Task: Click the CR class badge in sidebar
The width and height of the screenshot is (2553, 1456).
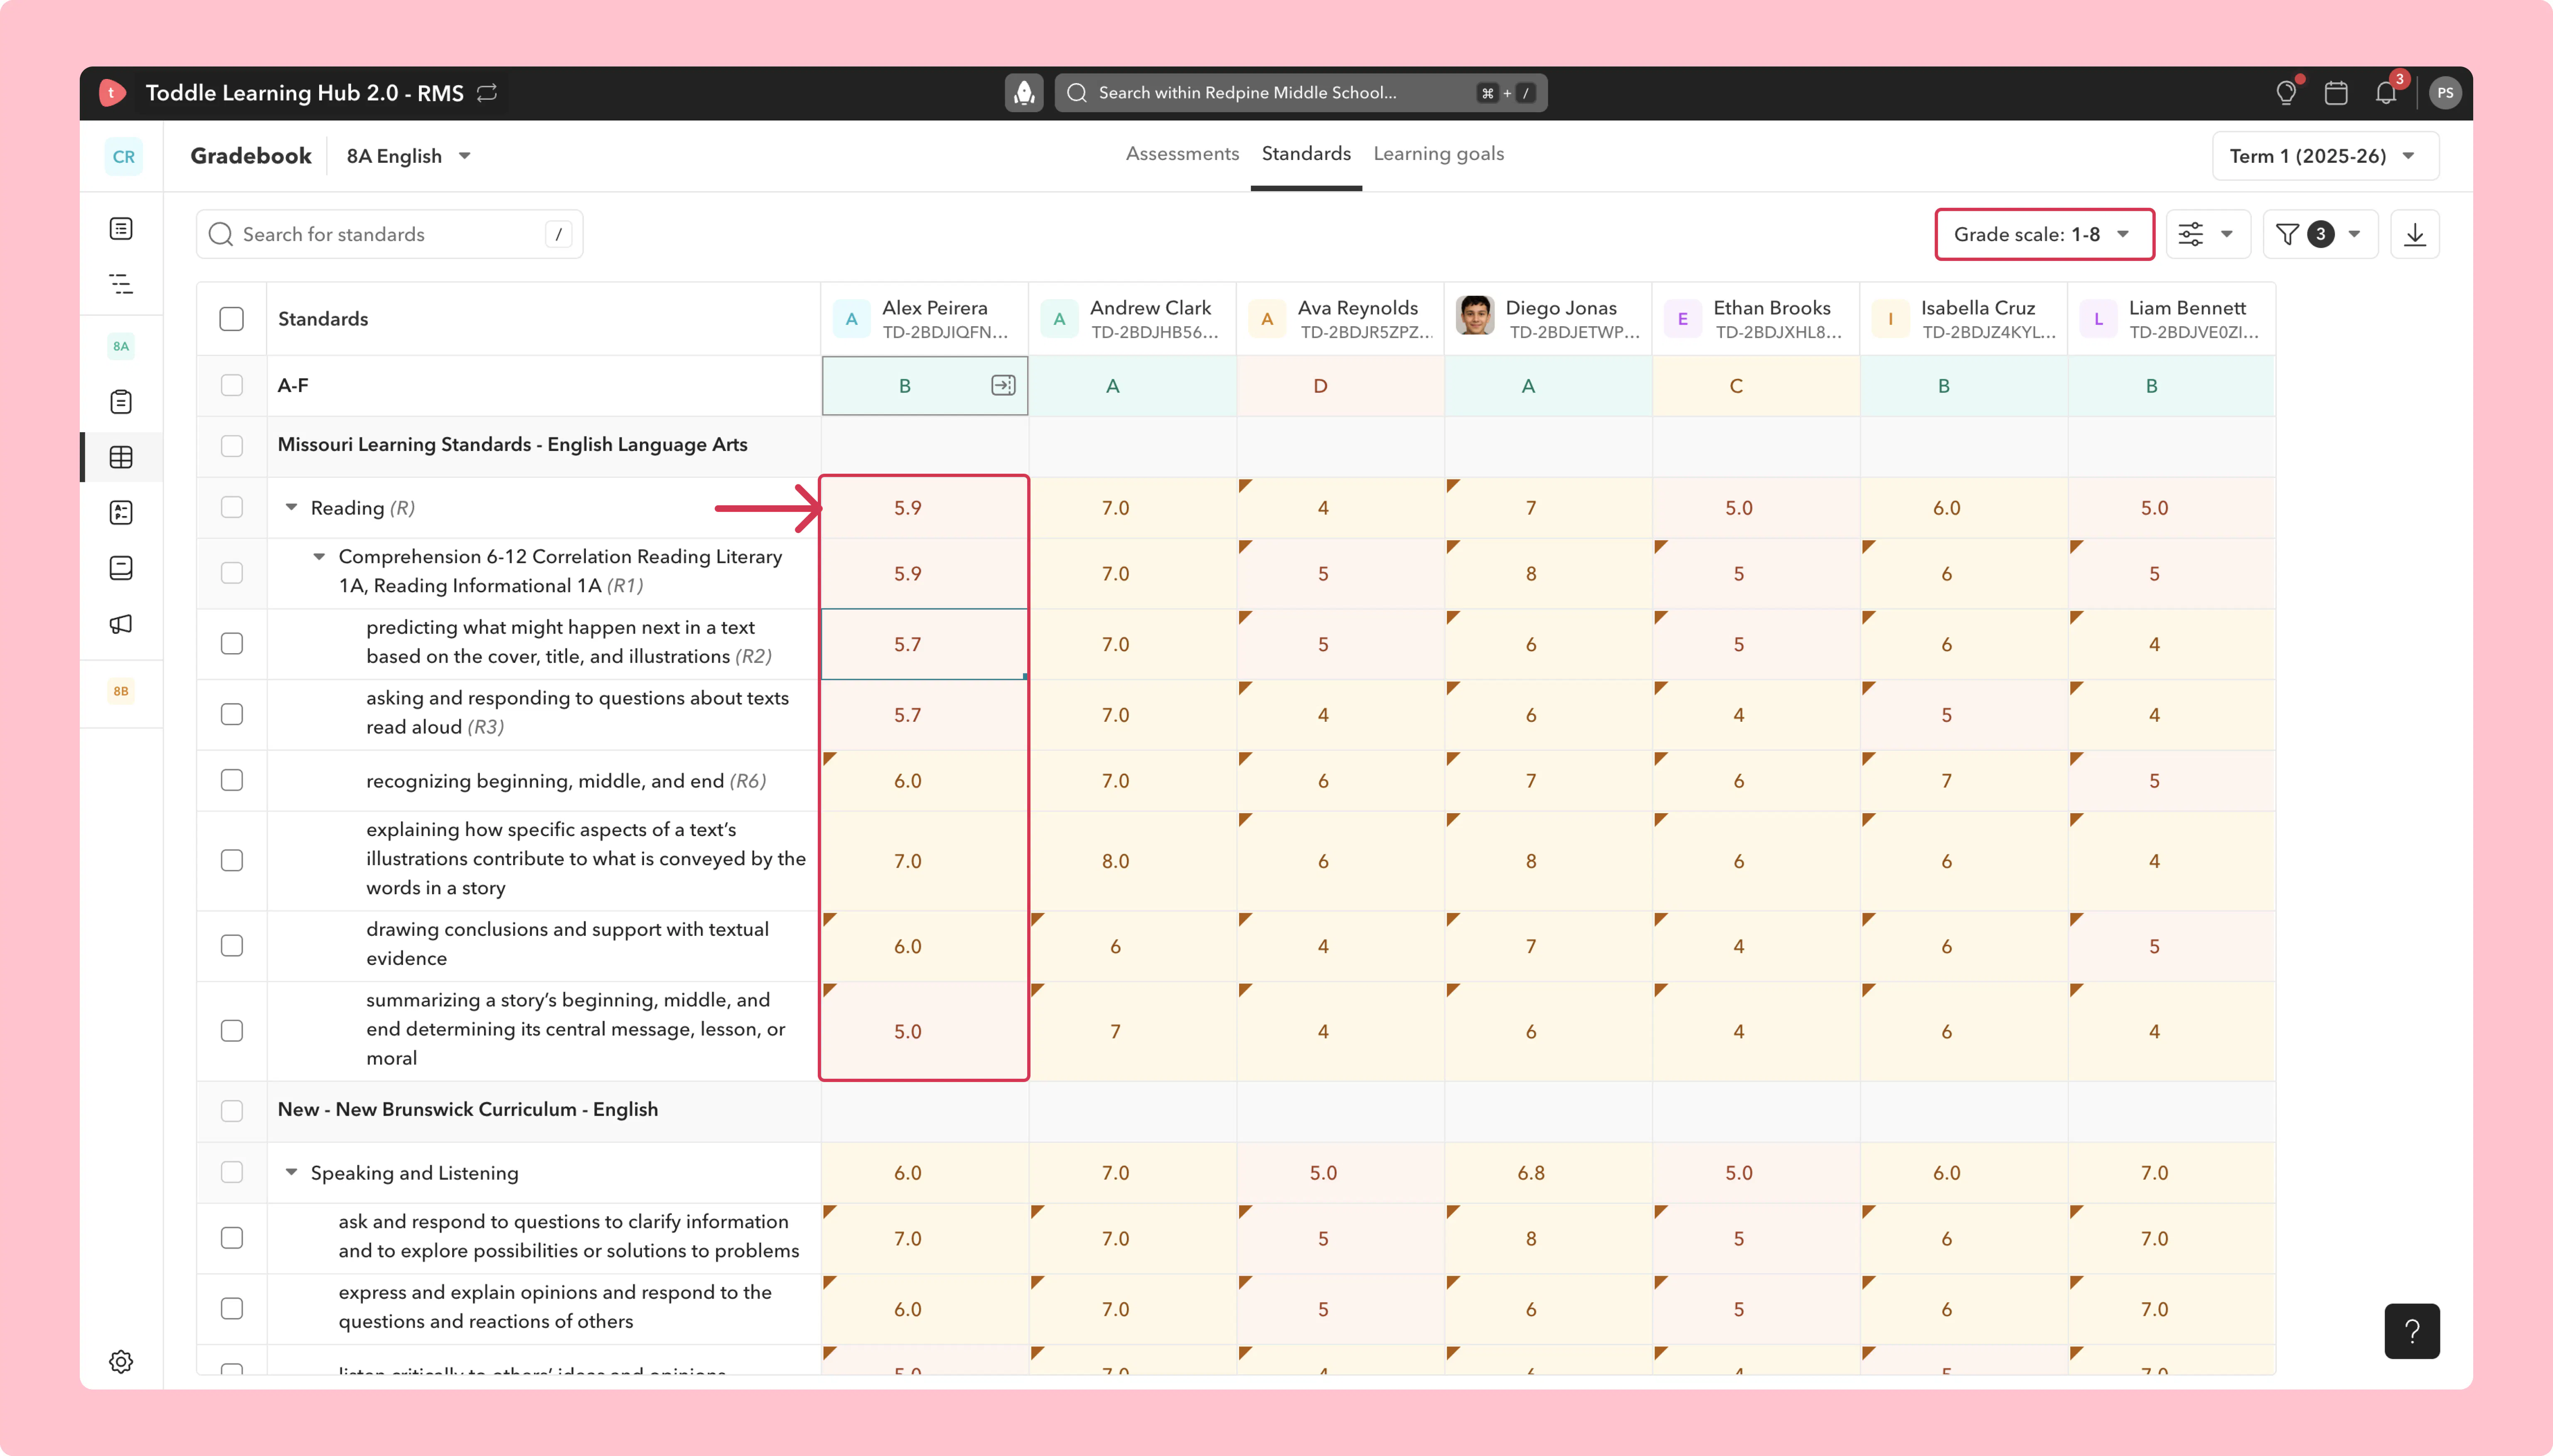Action: click(x=123, y=157)
